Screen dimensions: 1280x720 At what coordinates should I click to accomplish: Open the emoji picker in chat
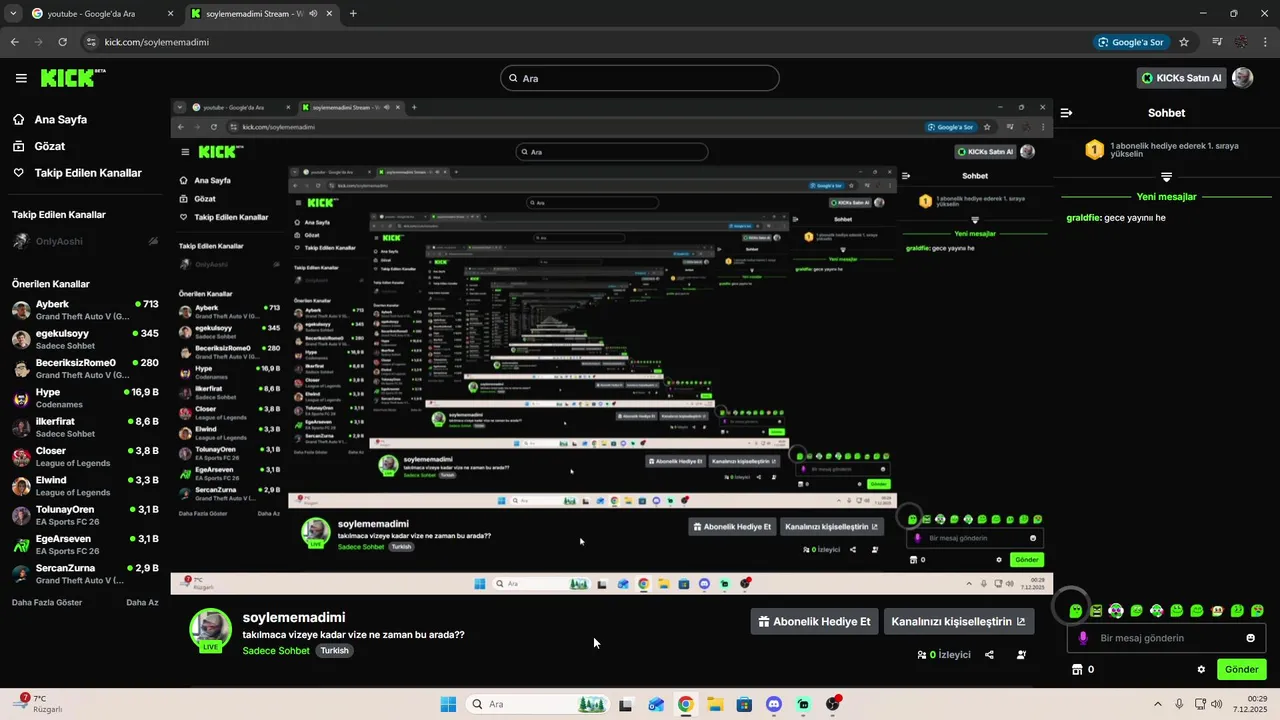coord(1250,638)
